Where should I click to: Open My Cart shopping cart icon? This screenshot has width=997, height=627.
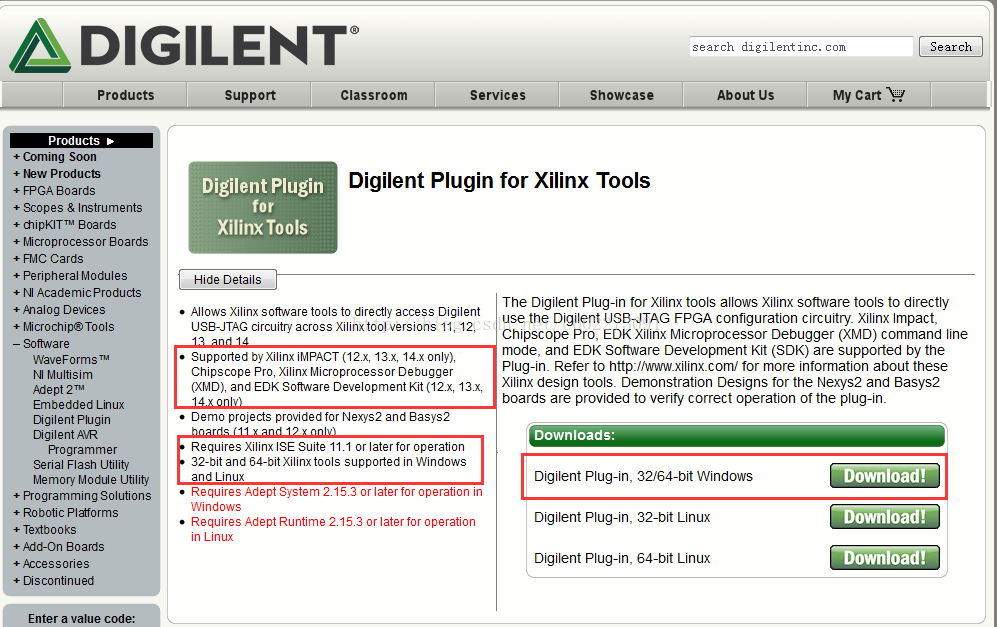(x=895, y=95)
